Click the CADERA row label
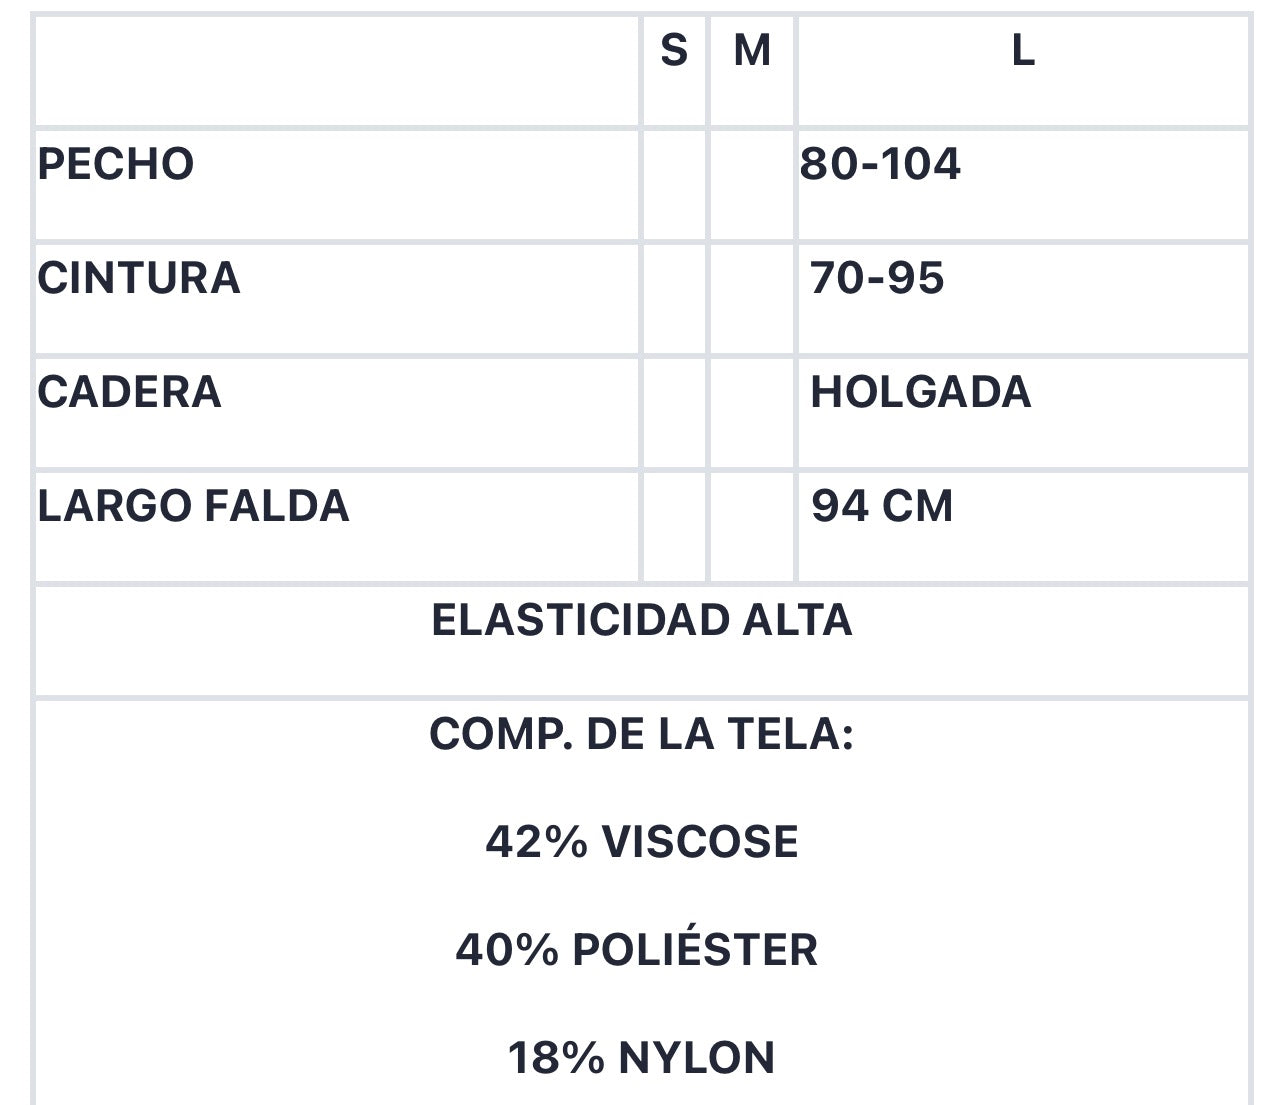Screen dimensions: 1284x1105 [x=129, y=392]
